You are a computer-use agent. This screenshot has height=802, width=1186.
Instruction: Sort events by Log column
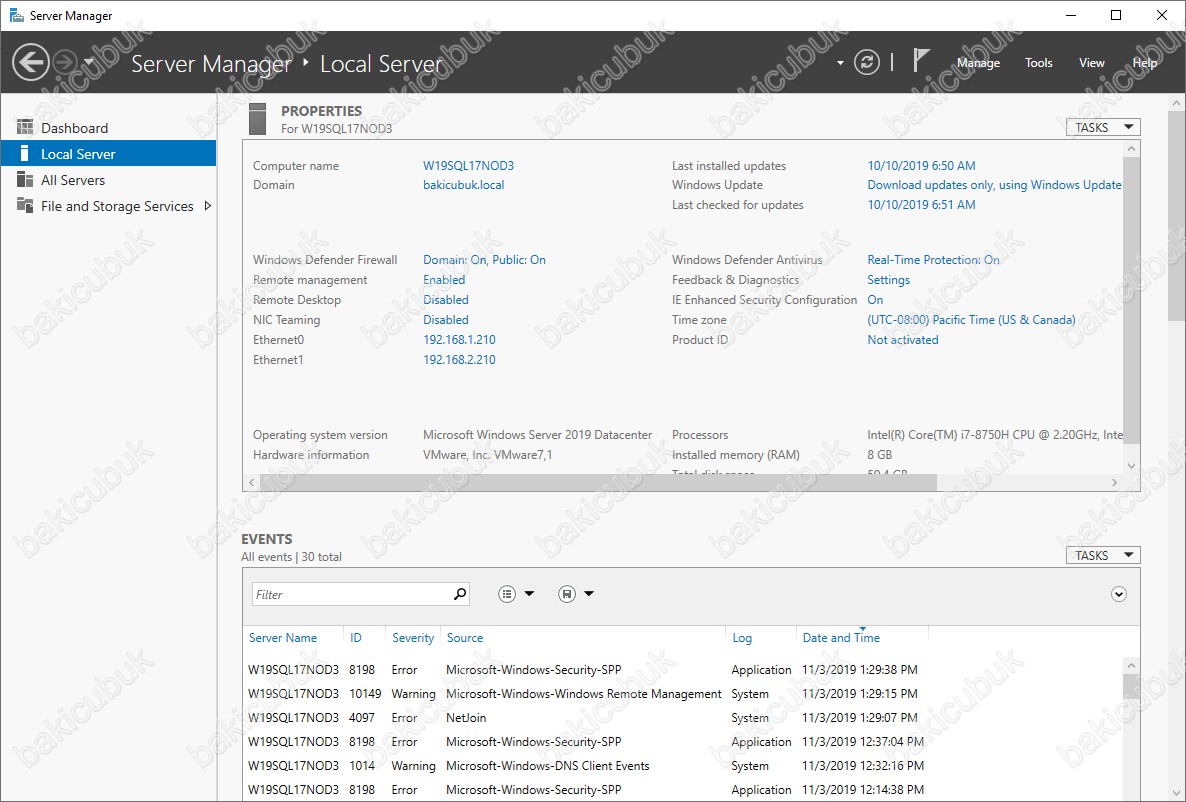(x=742, y=638)
